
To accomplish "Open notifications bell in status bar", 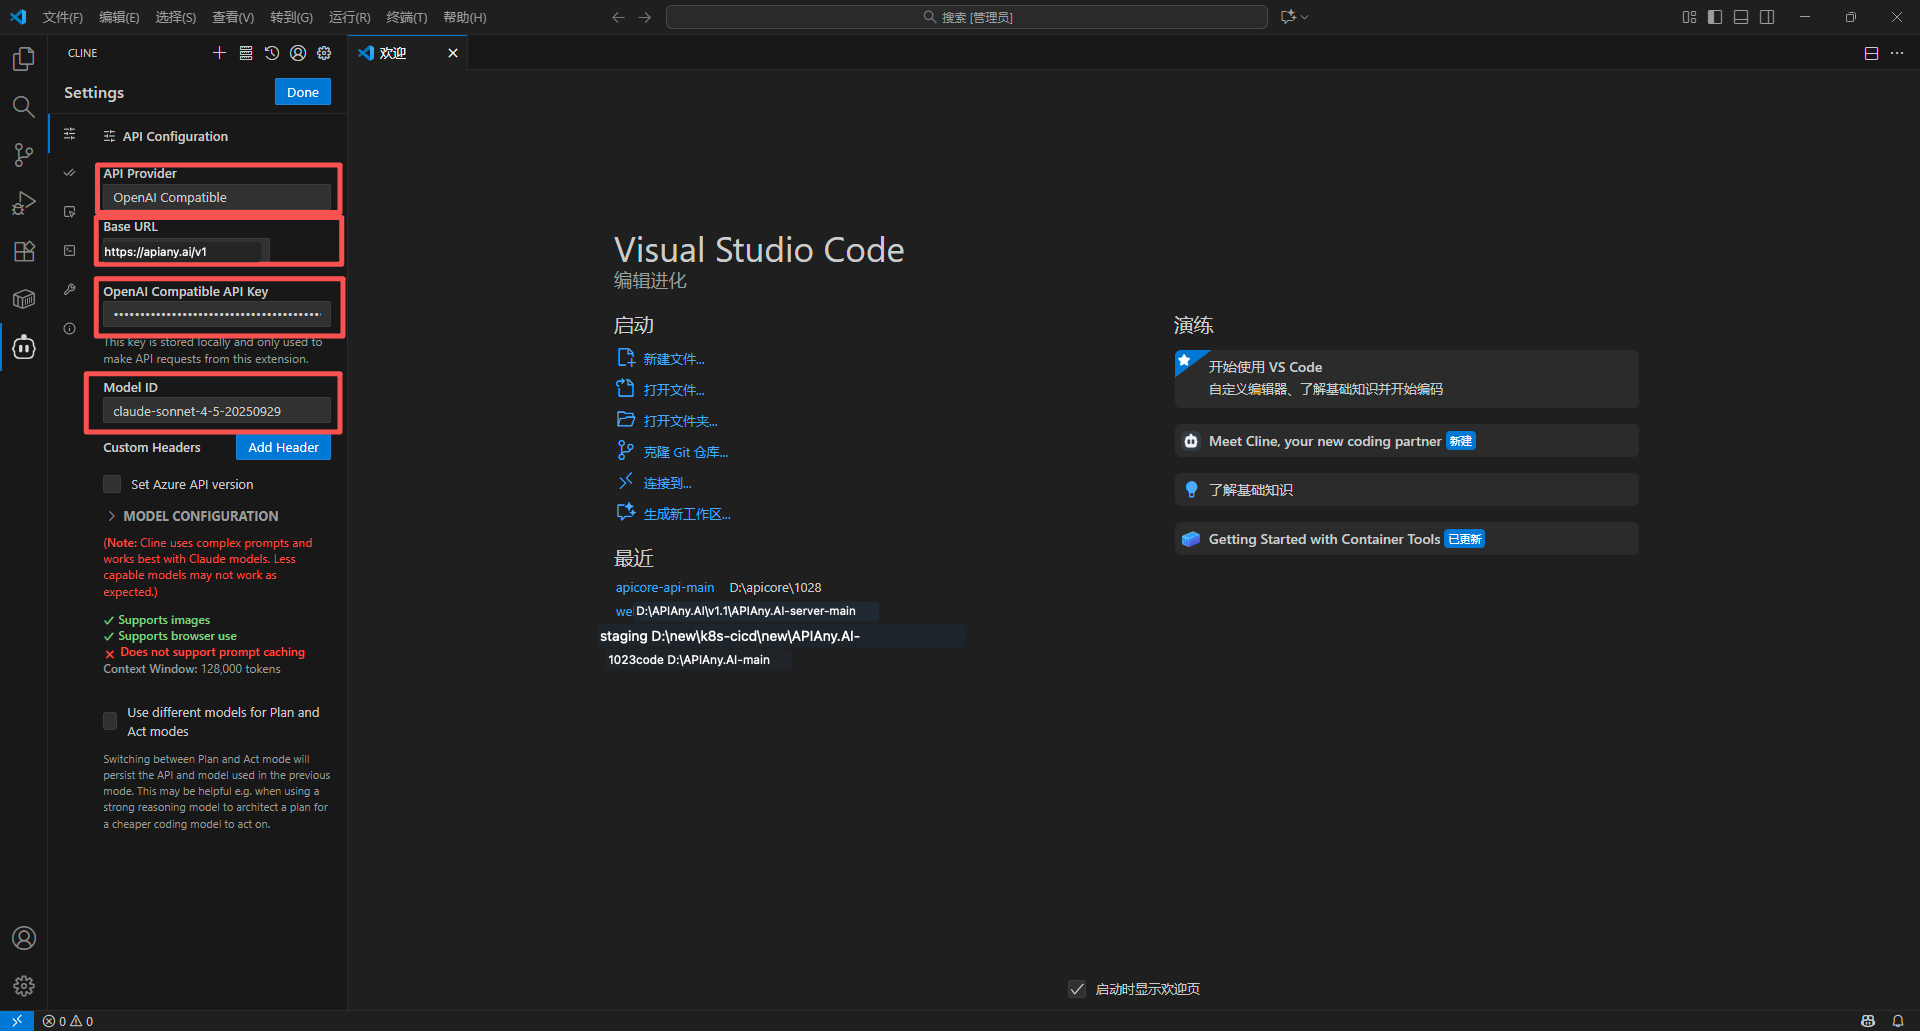I will (1897, 1021).
